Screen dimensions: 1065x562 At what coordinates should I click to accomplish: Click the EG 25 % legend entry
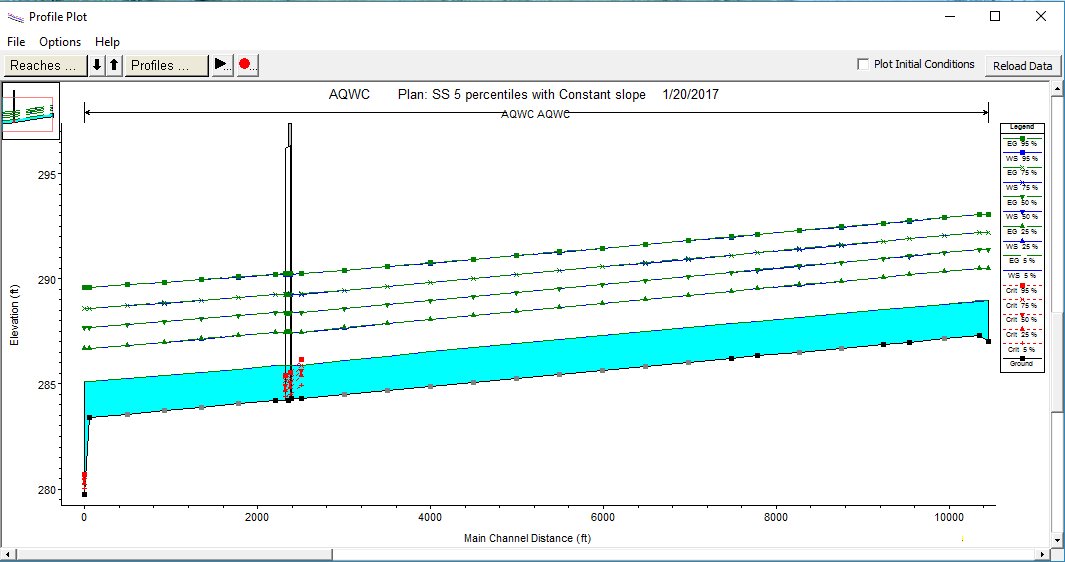[x=1022, y=230]
